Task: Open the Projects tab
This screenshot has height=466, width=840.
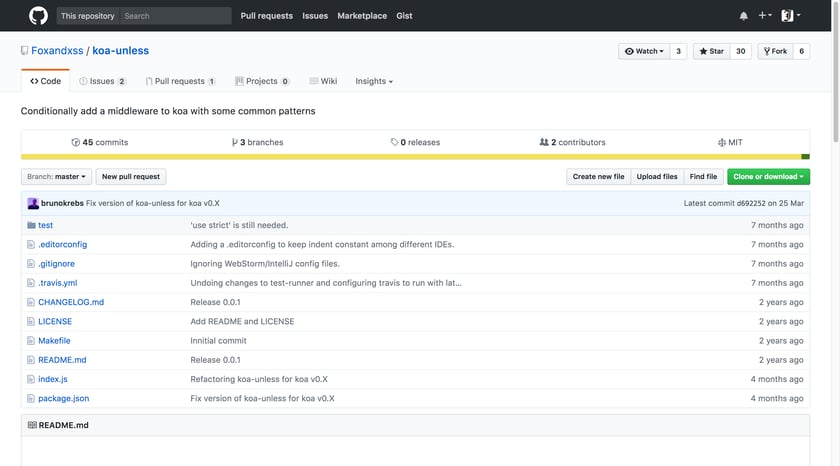Action: pos(262,81)
